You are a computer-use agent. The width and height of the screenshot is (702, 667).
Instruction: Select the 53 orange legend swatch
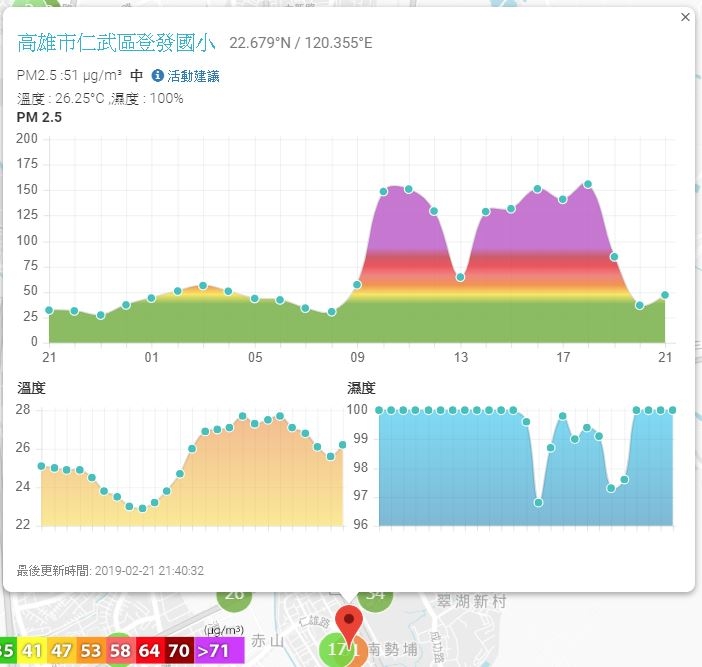[x=91, y=650]
